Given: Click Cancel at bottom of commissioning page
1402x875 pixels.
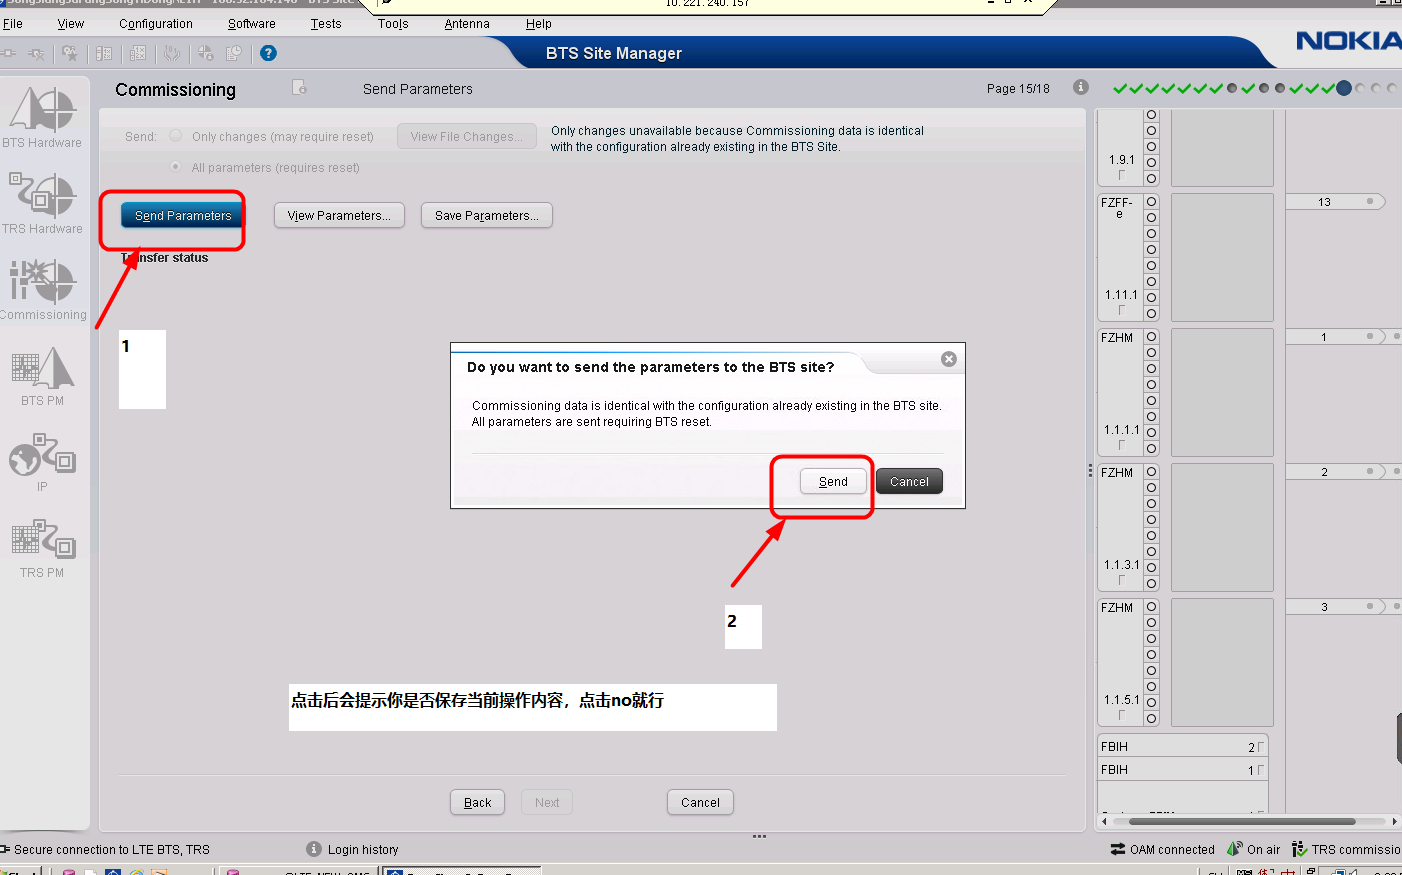Looking at the screenshot, I should coord(700,803).
